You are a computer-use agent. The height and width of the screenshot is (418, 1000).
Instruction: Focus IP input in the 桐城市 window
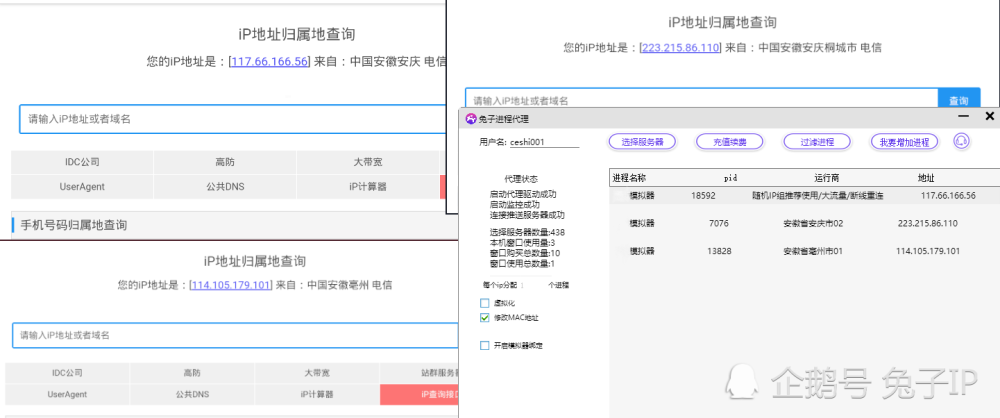[x=701, y=100]
